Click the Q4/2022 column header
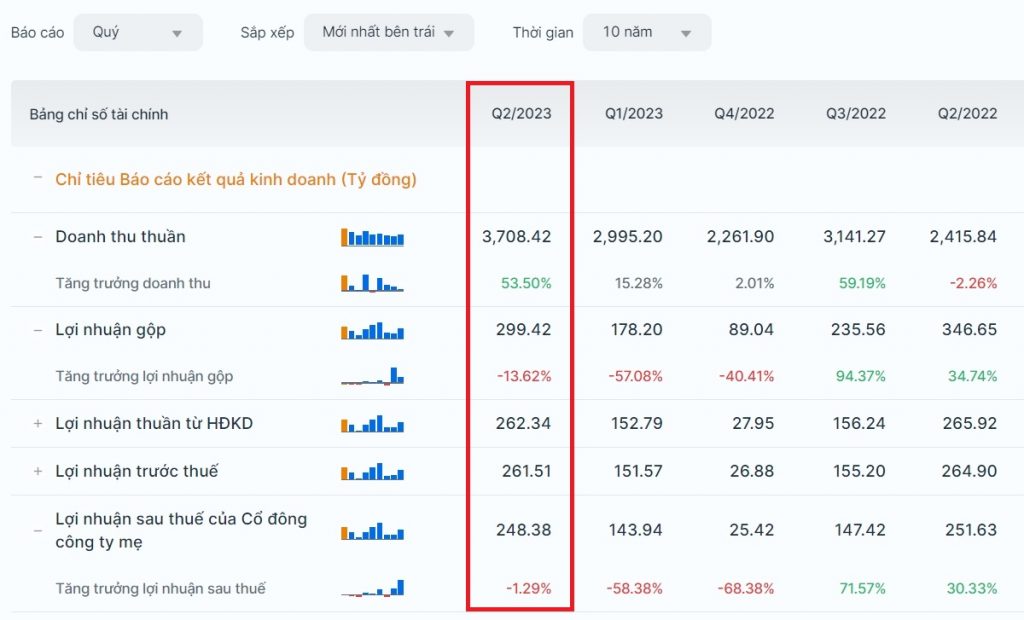The height and width of the screenshot is (620, 1024). tap(744, 114)
